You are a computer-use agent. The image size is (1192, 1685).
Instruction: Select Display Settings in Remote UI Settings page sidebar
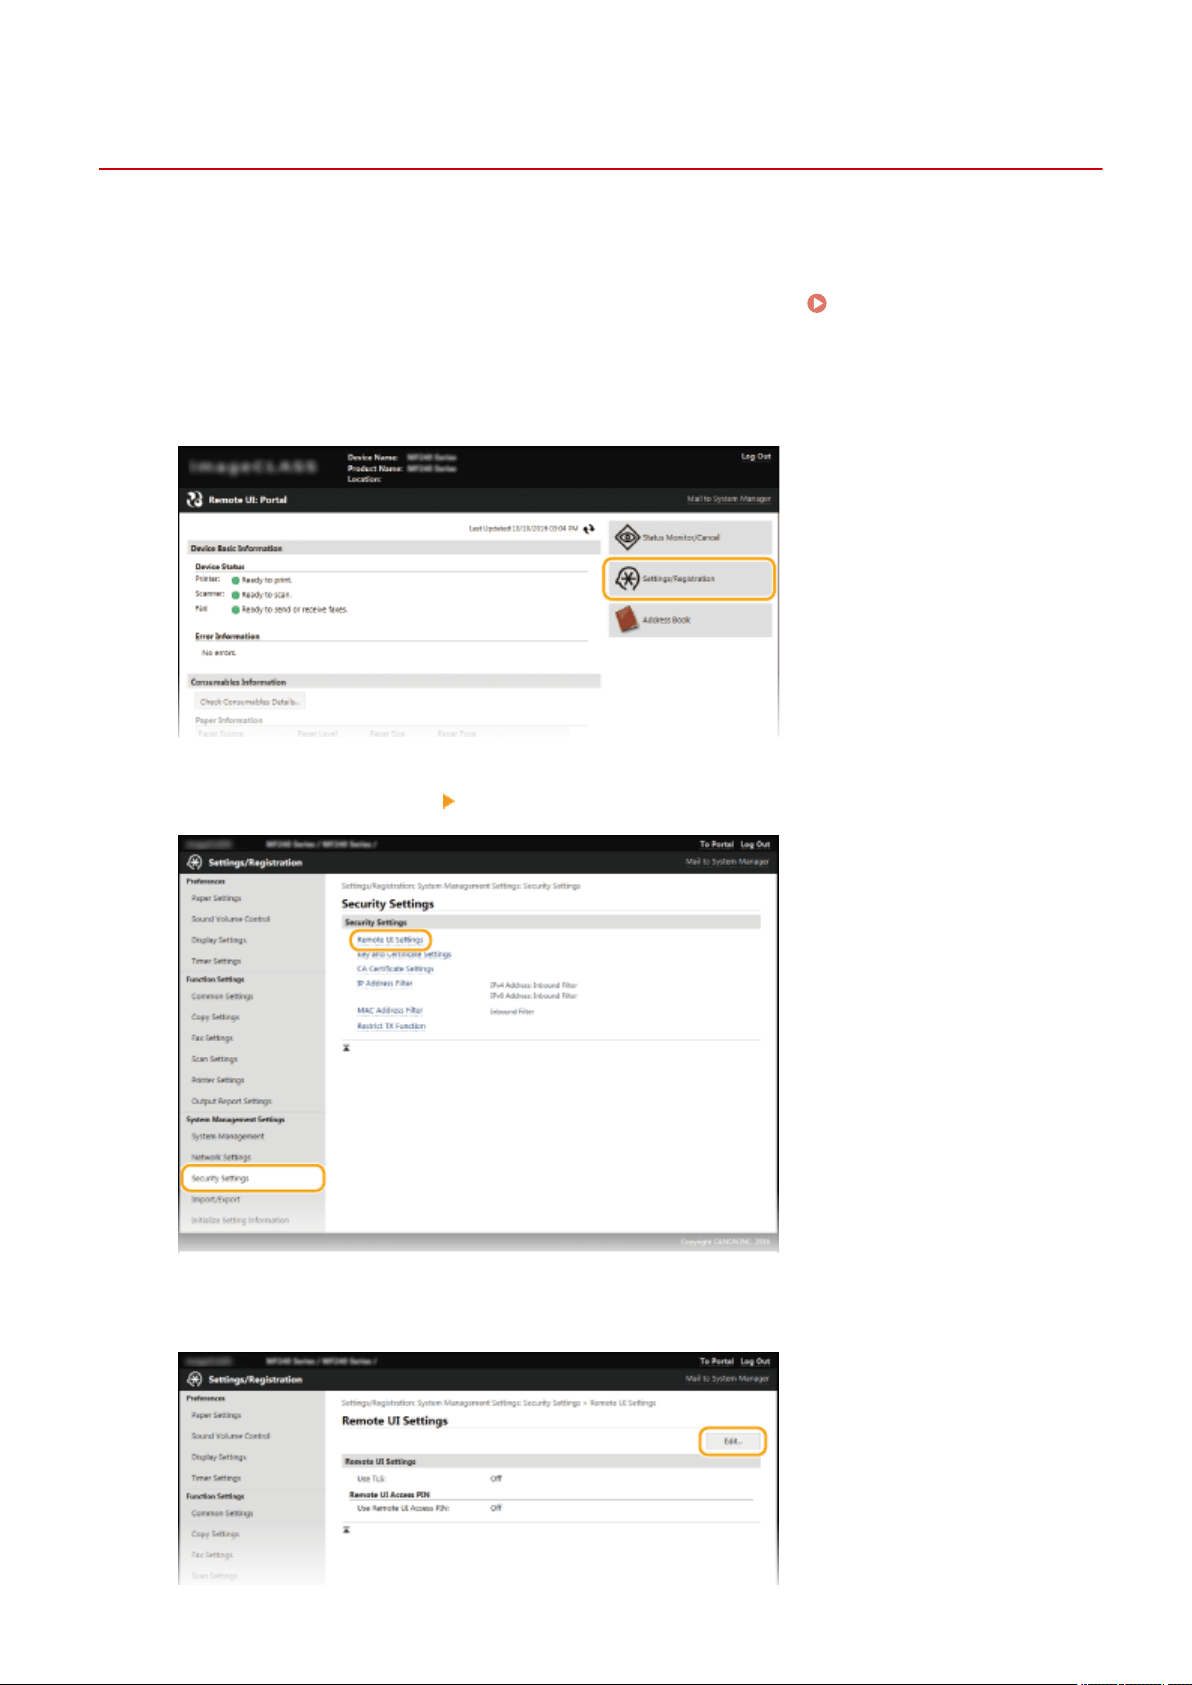pyautogui.click(x=219, y=1457)
